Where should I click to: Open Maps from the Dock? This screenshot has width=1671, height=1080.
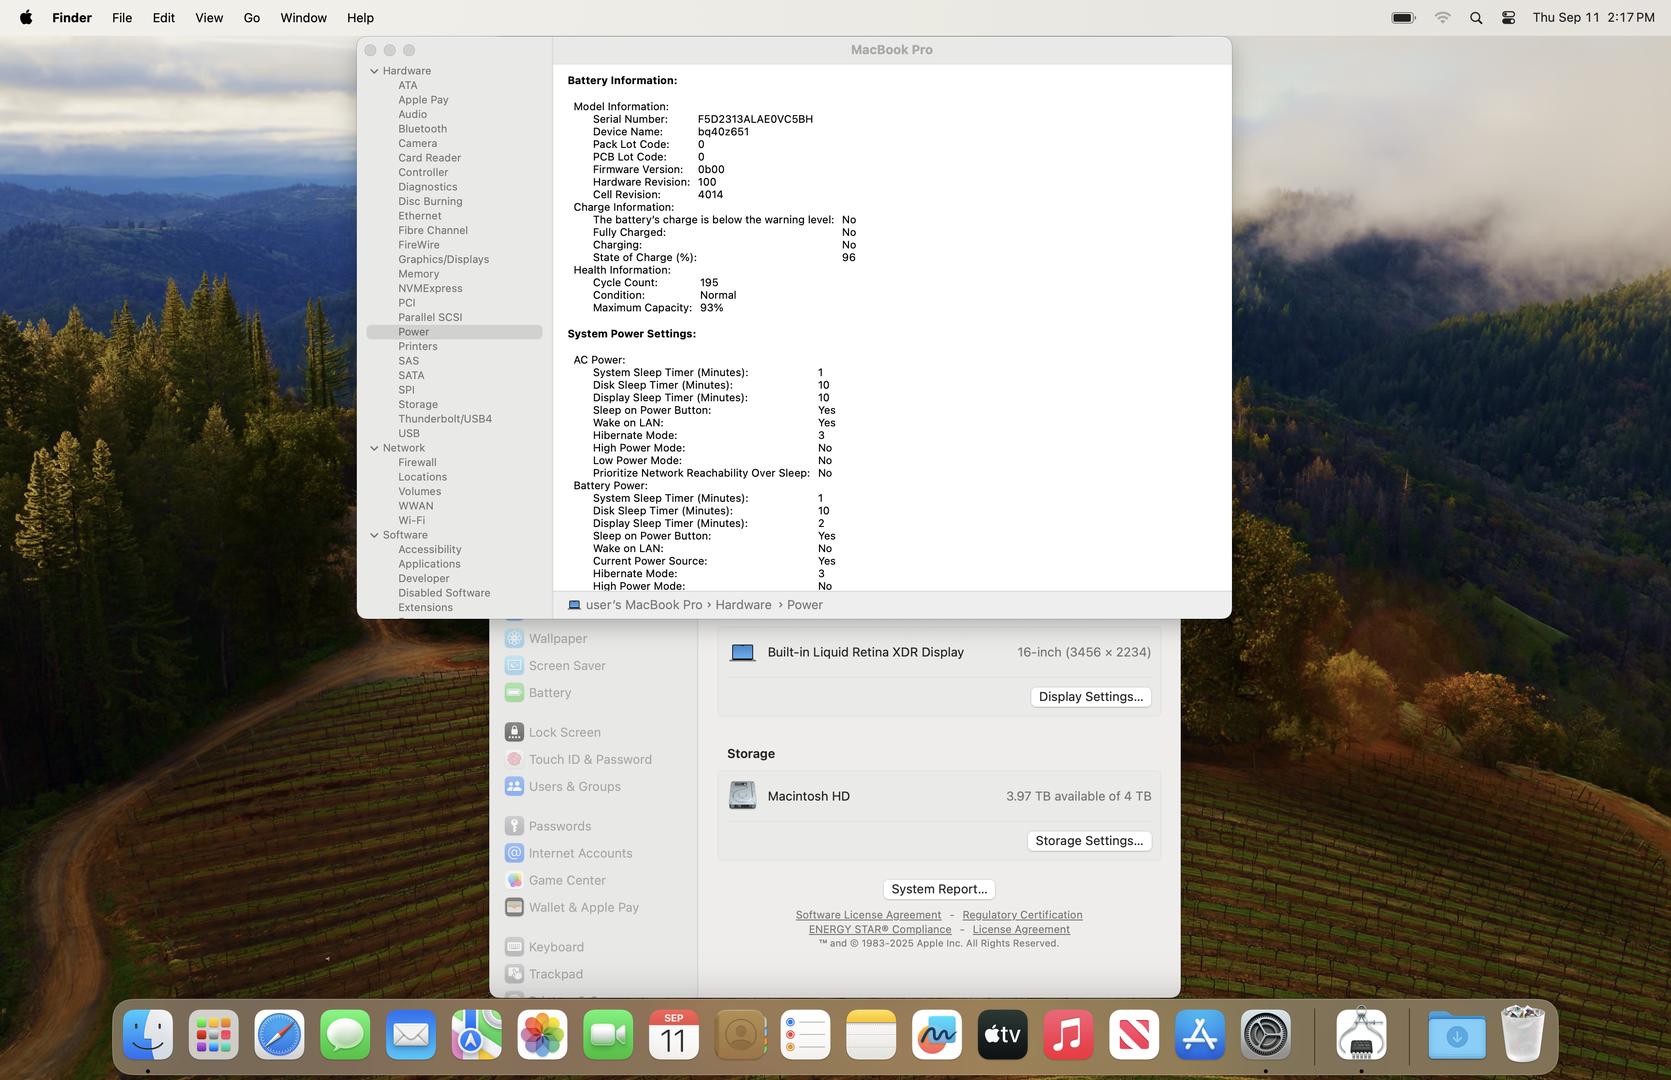[476, 1034]
